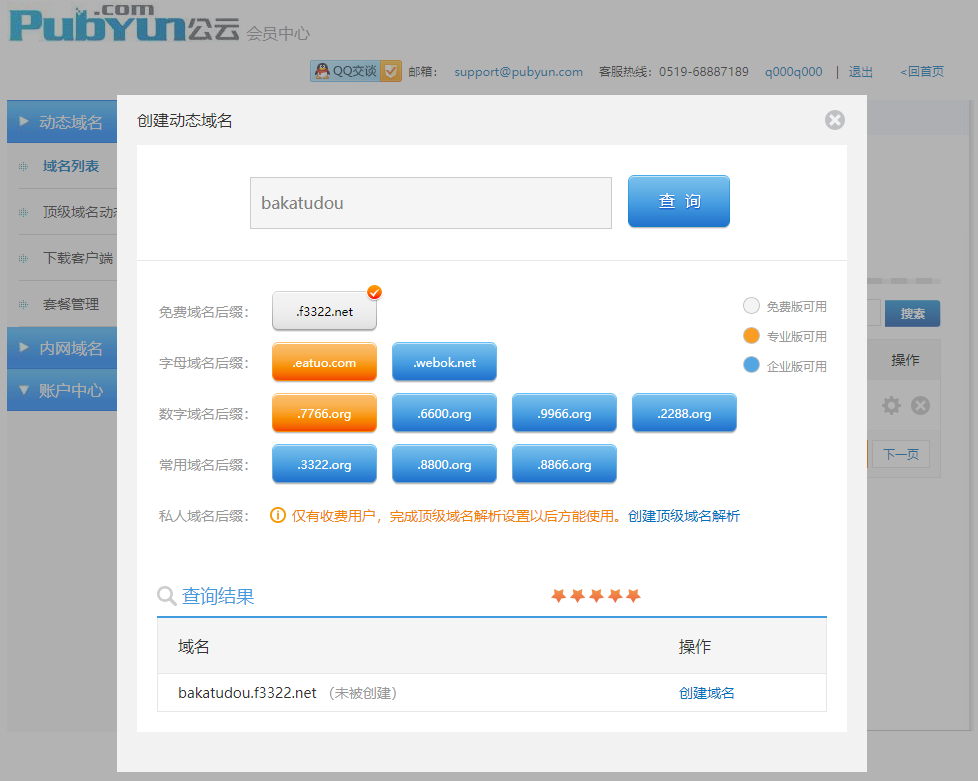
Task: Open 域名列表 in the sidebar
Action: coord(71,167)
